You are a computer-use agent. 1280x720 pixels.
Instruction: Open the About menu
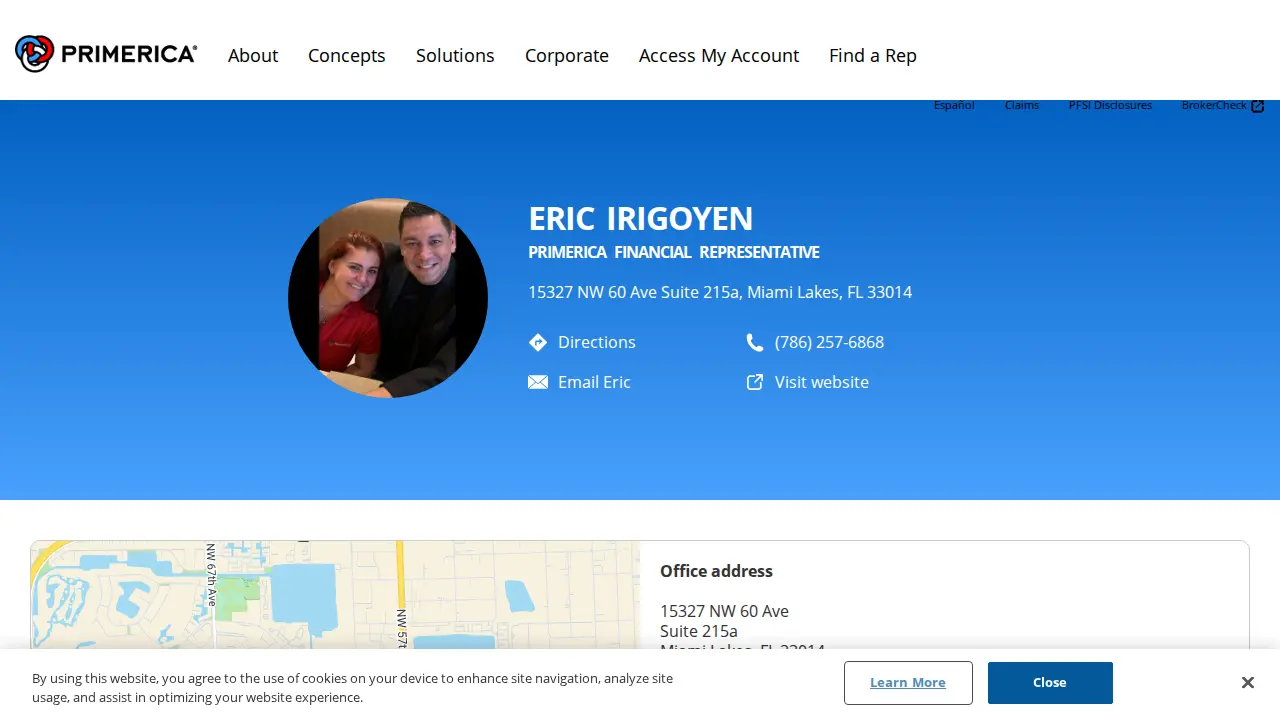pyautogui.click(x=253, y=55)
